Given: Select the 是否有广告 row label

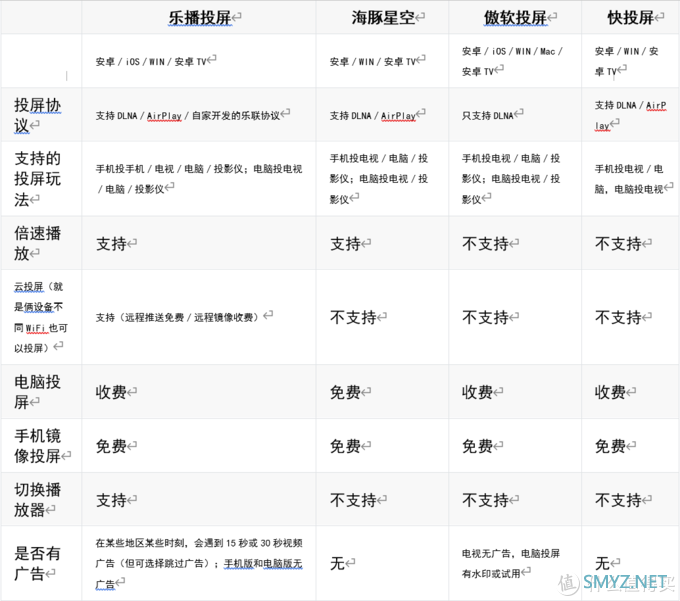Looking at the screenshot, I should pyautogui.click(x=37, y=563).
